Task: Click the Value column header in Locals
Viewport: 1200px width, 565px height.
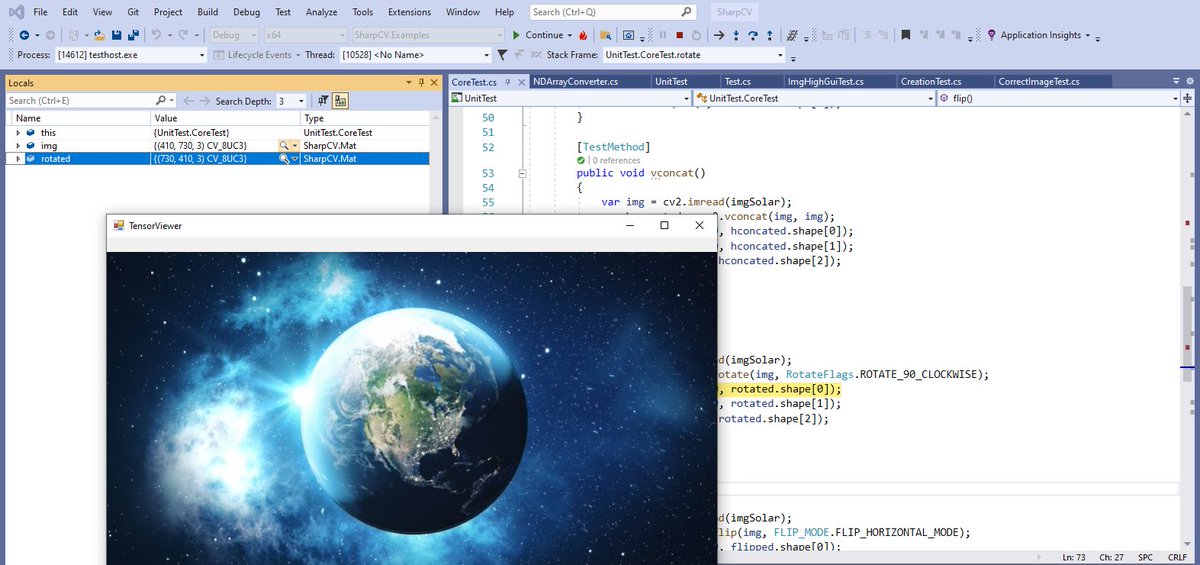Action: (225, 118)
